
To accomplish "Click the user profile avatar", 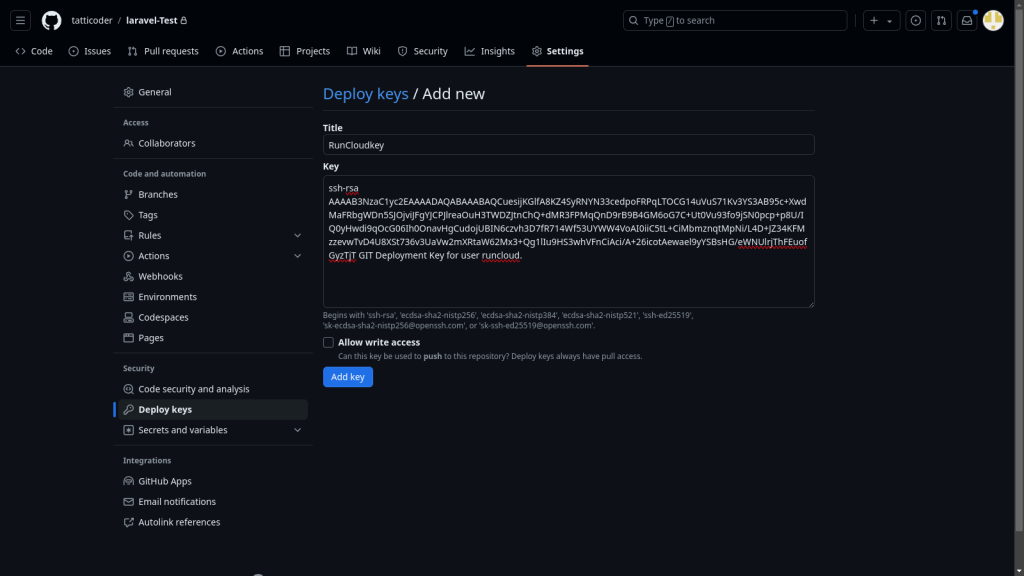I will (993, 20).
